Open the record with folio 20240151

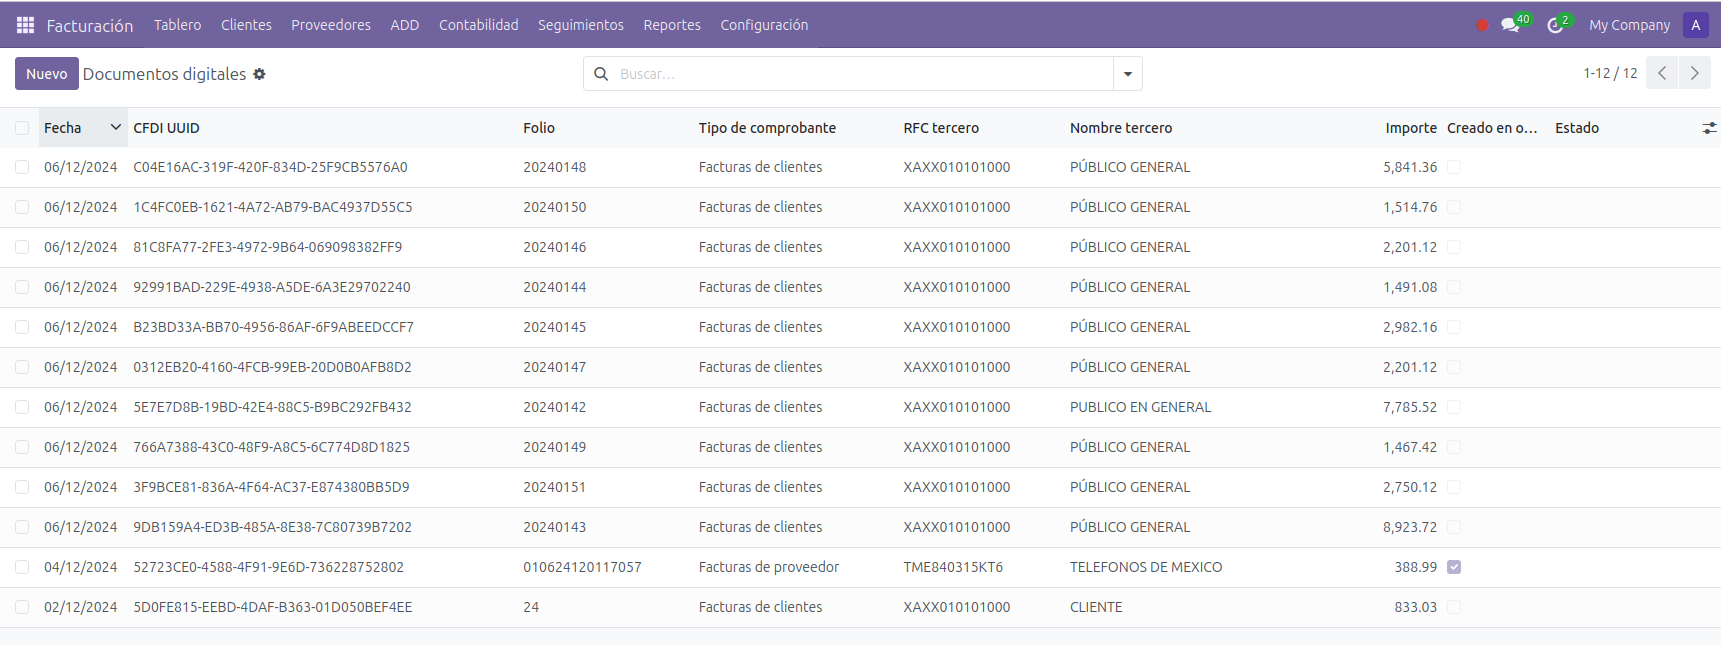click(554, 487)
